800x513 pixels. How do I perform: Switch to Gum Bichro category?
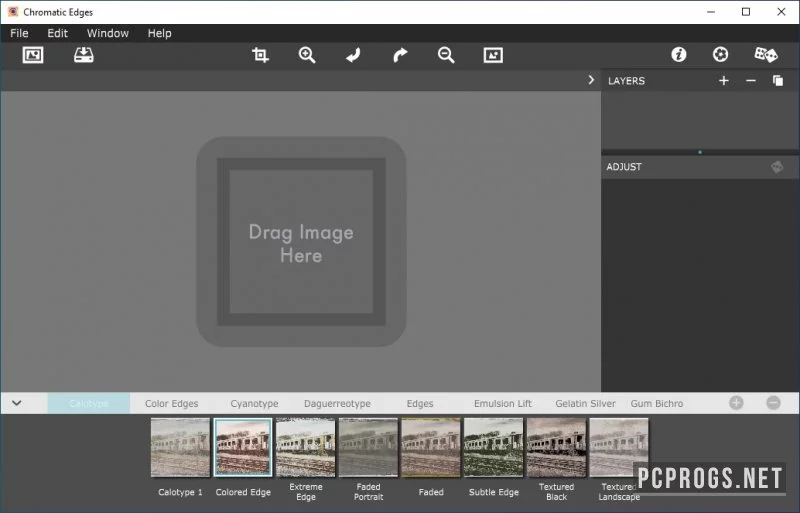click(657, 403)
